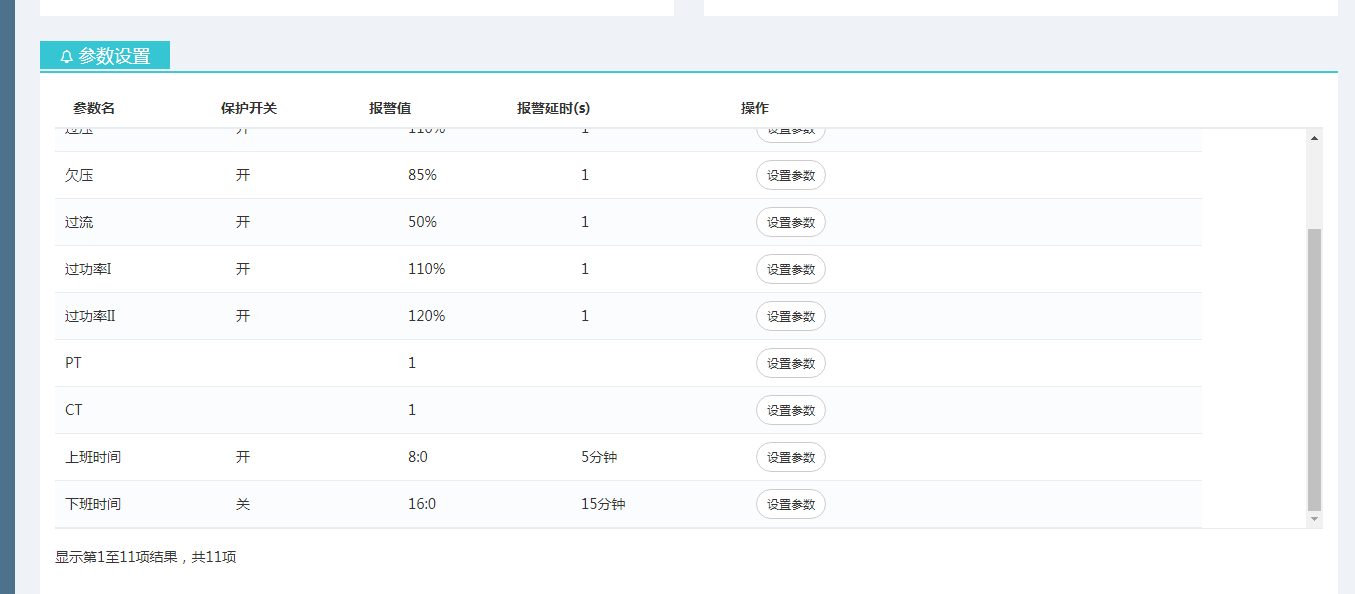This screenshot has height=594, width=1355.
Task: Click the 参数名 column header
Action: click(94, 108)
